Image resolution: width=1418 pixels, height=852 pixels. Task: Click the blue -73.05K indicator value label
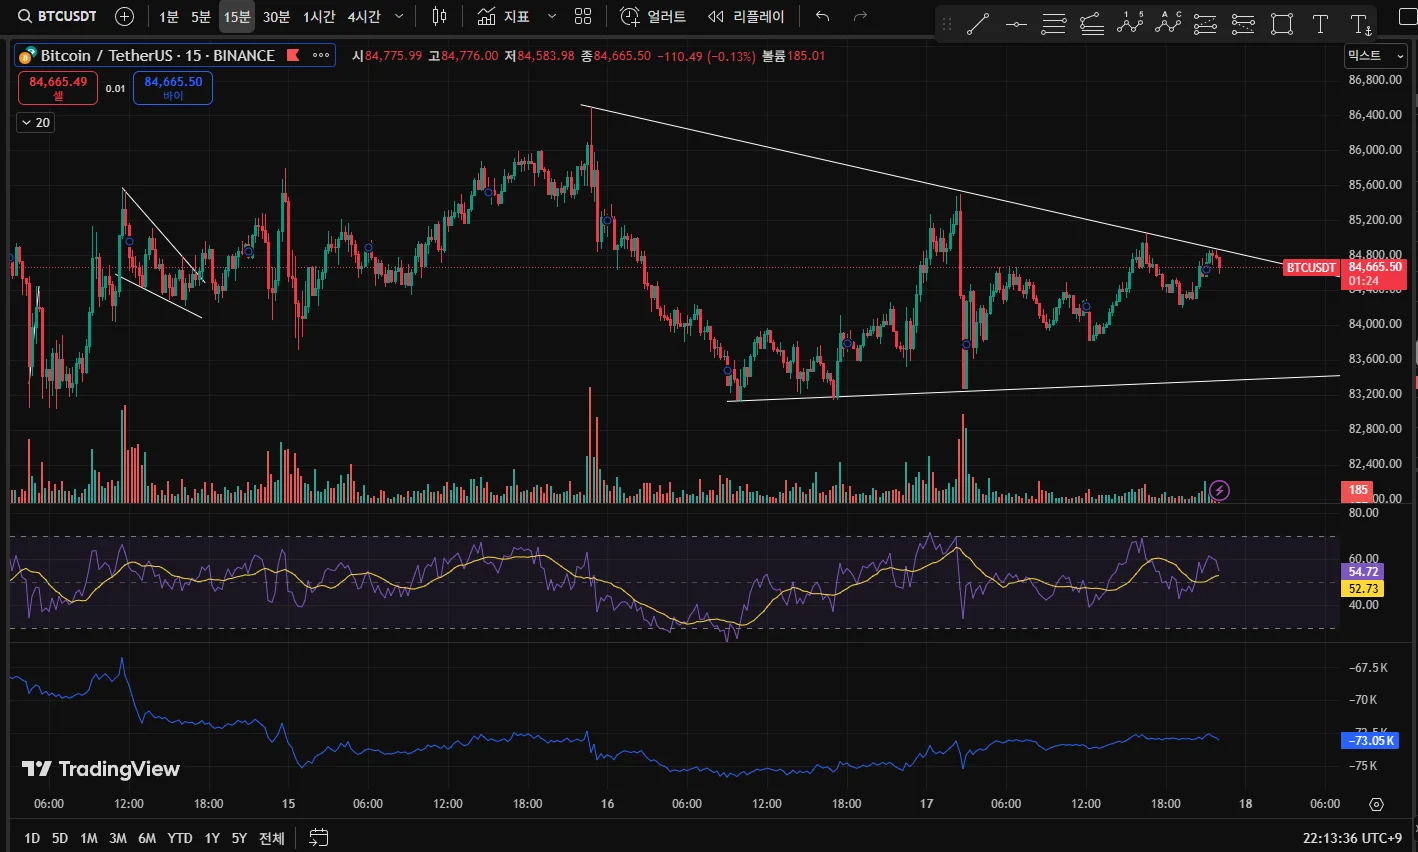(1369, 741)
